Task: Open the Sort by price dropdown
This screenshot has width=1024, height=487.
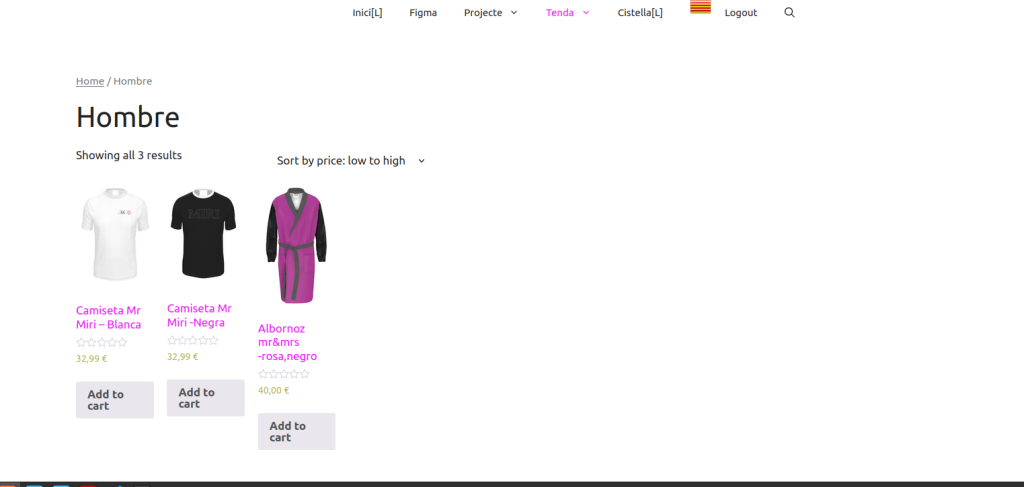Action: pos(350,161)
